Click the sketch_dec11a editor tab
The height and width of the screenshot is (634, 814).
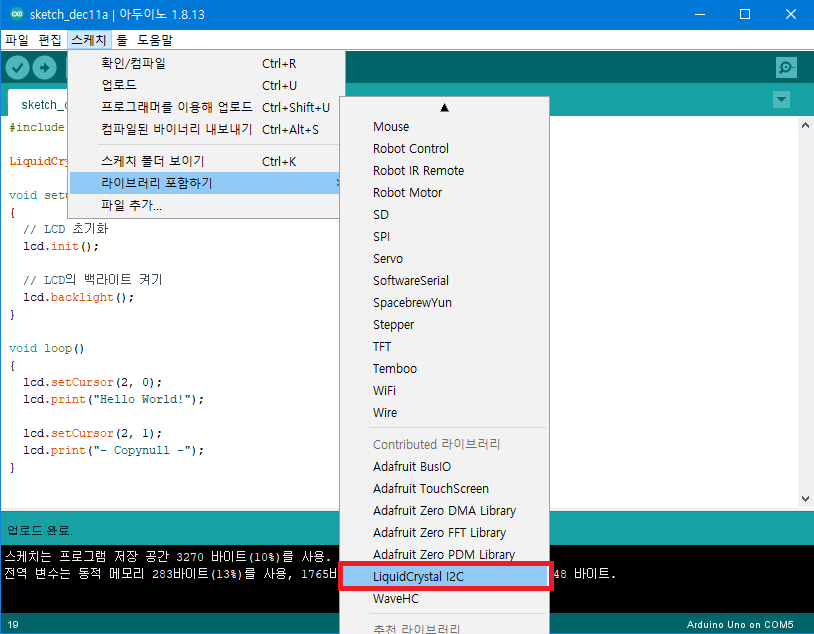[37, 103]
